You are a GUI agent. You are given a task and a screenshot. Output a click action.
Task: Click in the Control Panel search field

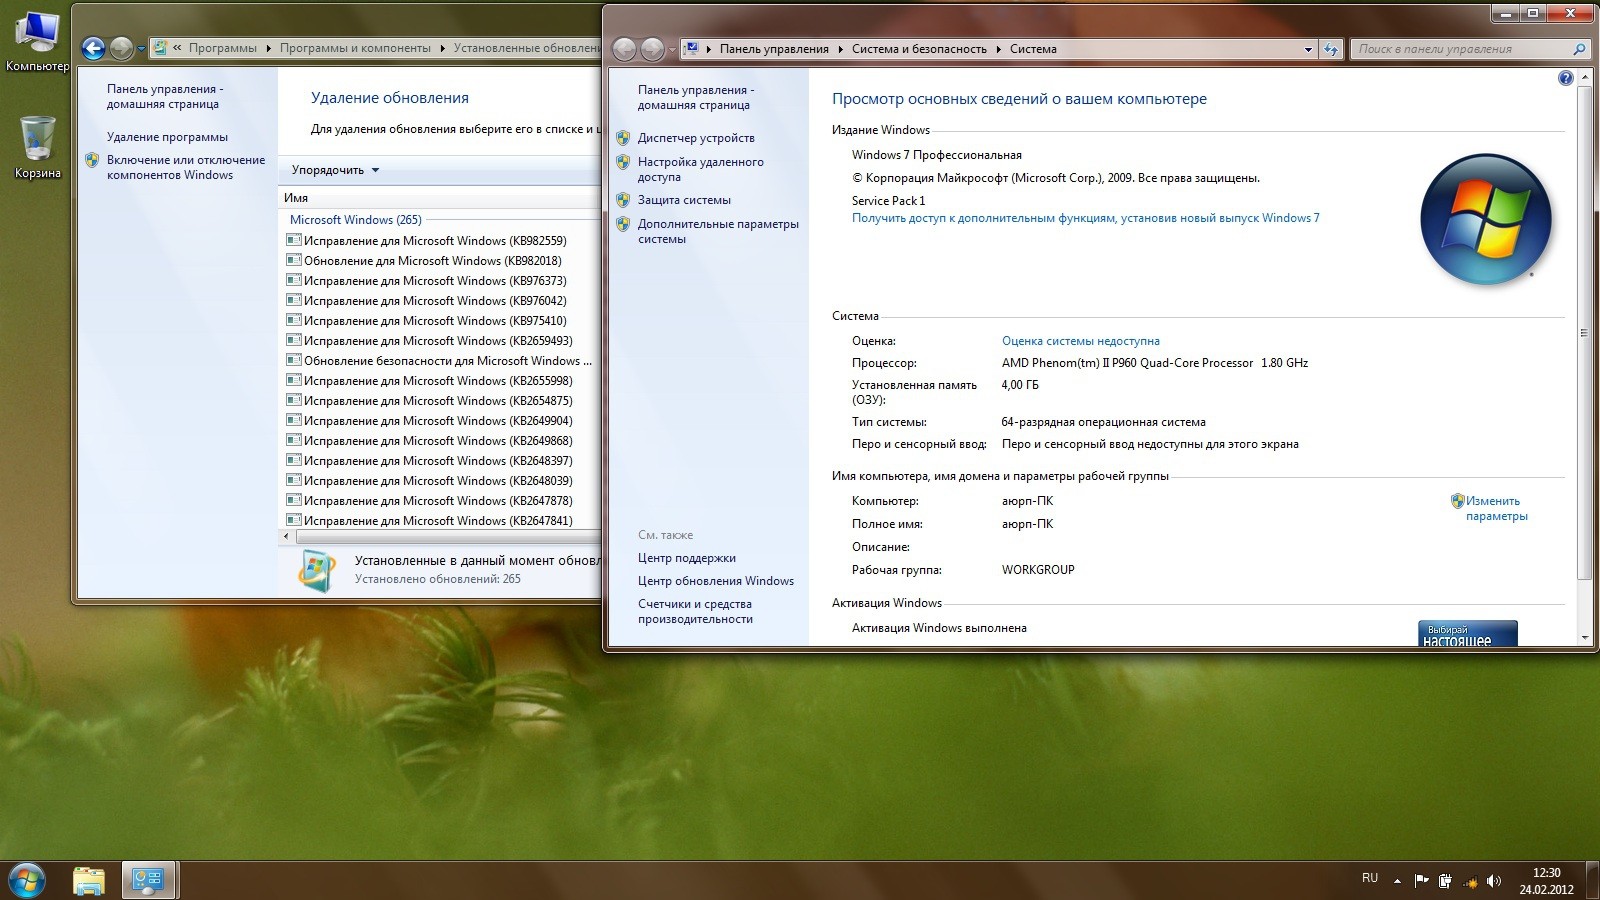(x=1460, y=49)
